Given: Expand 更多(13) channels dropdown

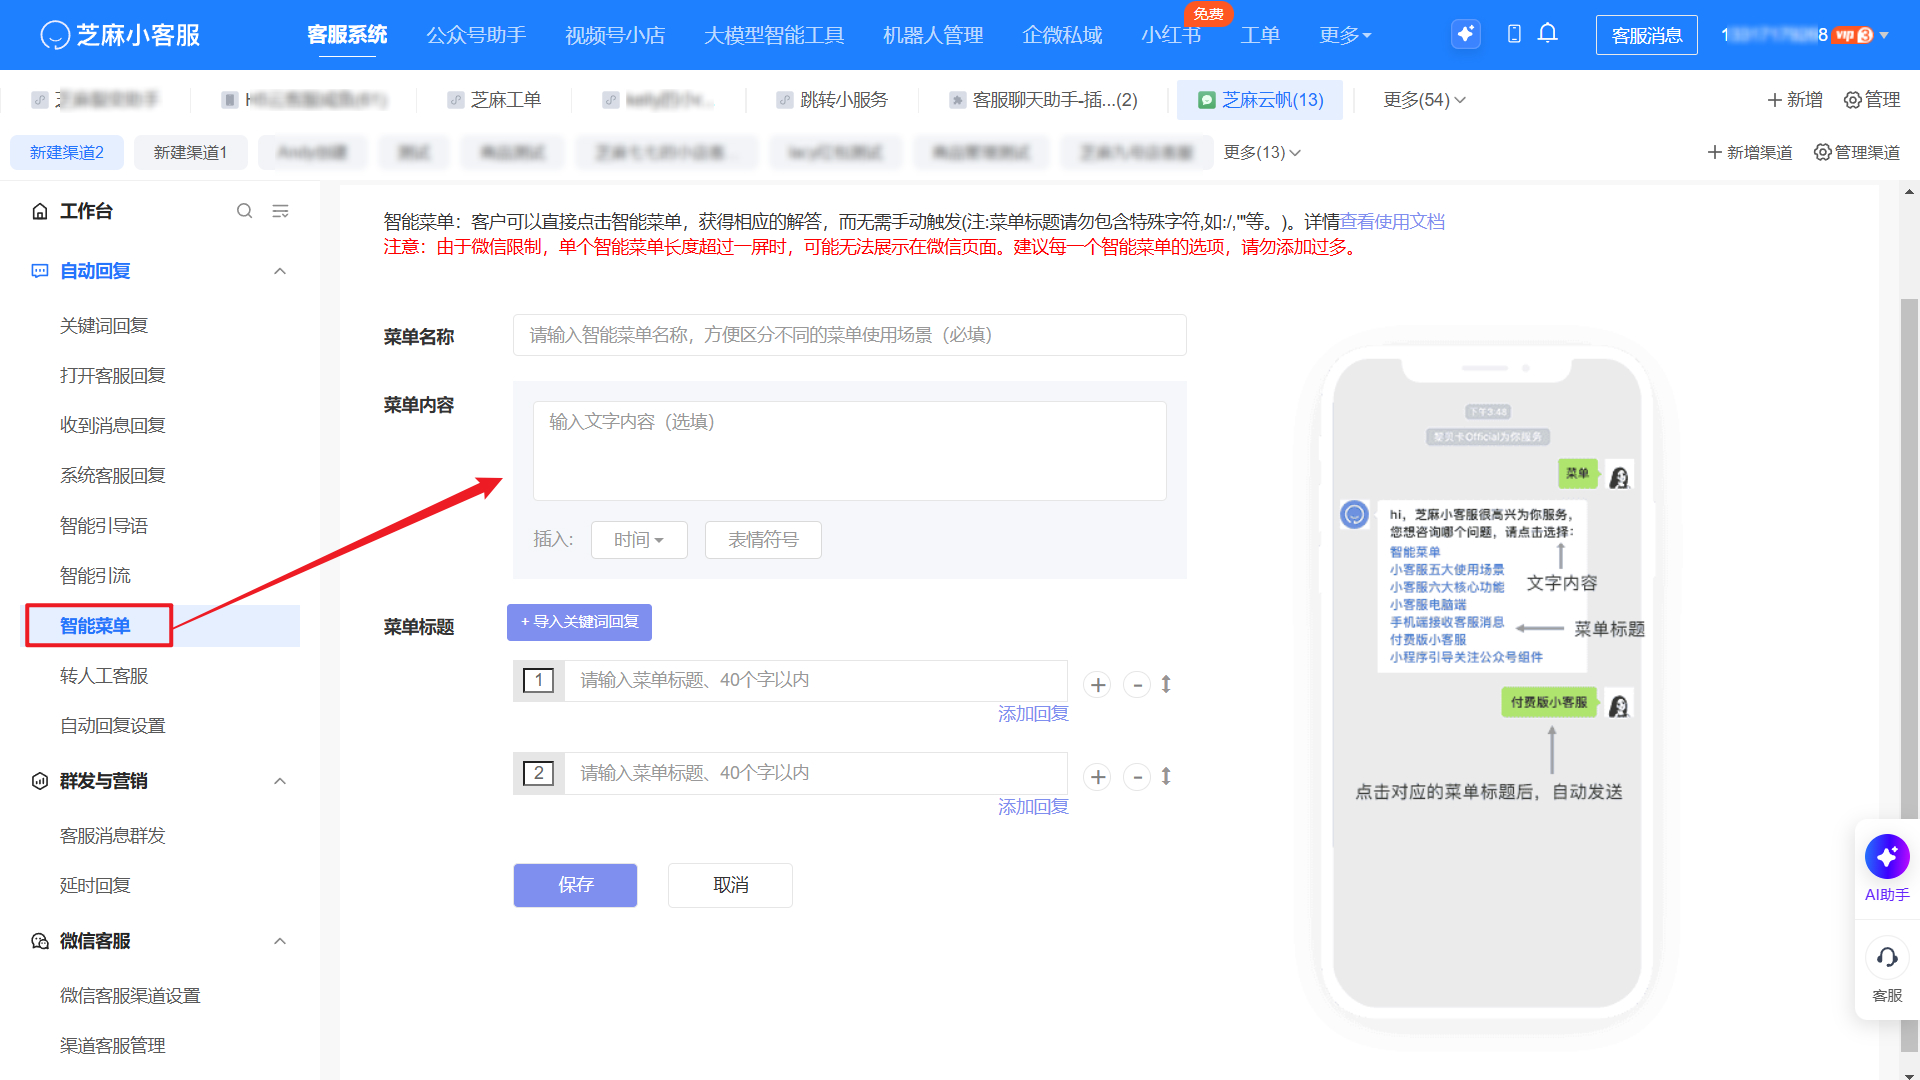Looking at the screenshot, I should [1262, 152].
